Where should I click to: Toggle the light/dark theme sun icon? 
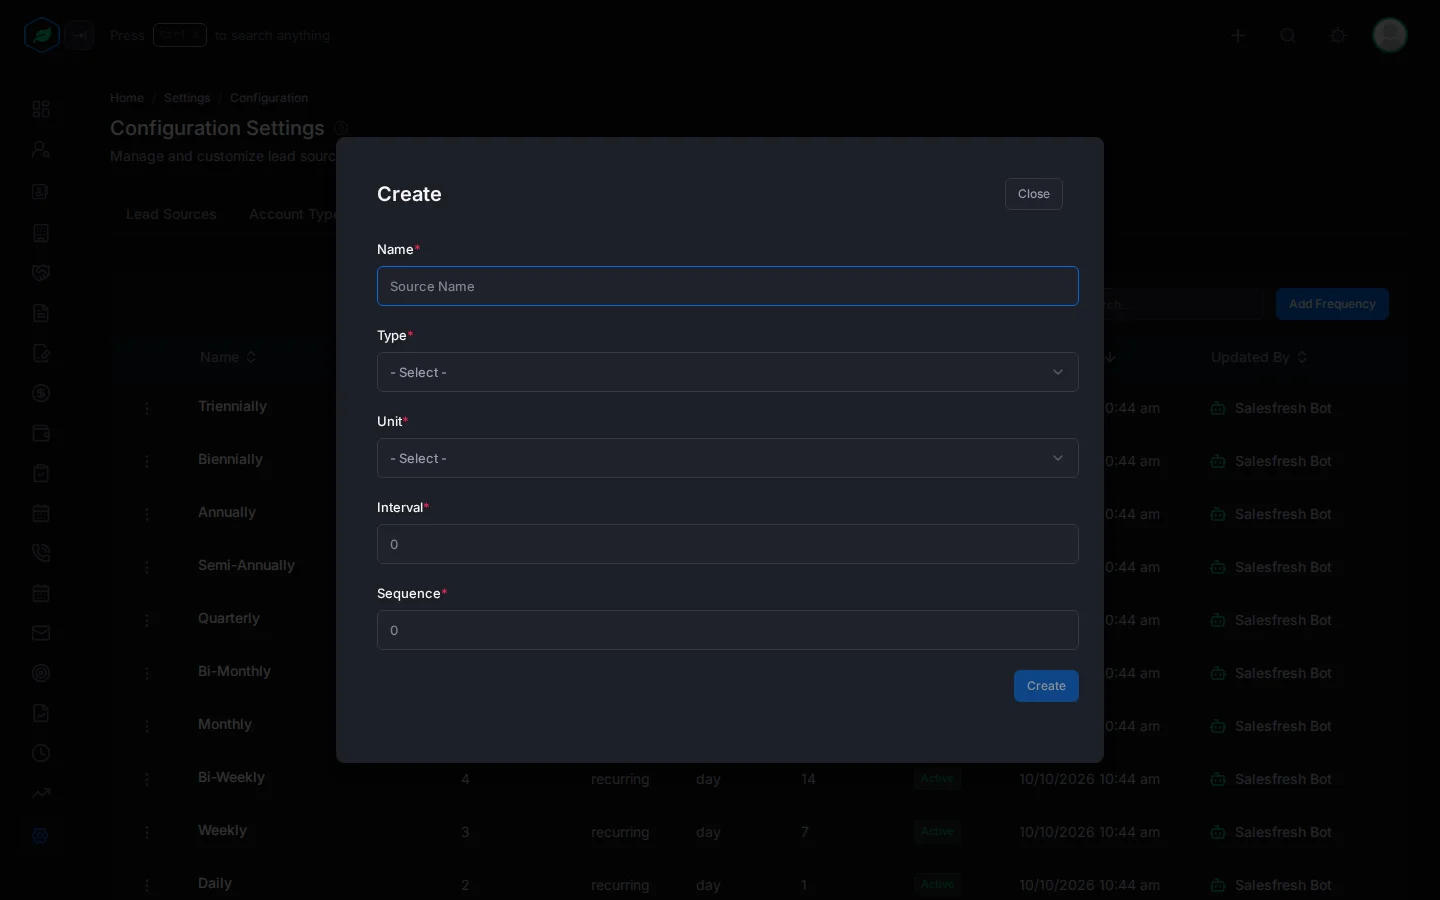(x=1338, y=36)
